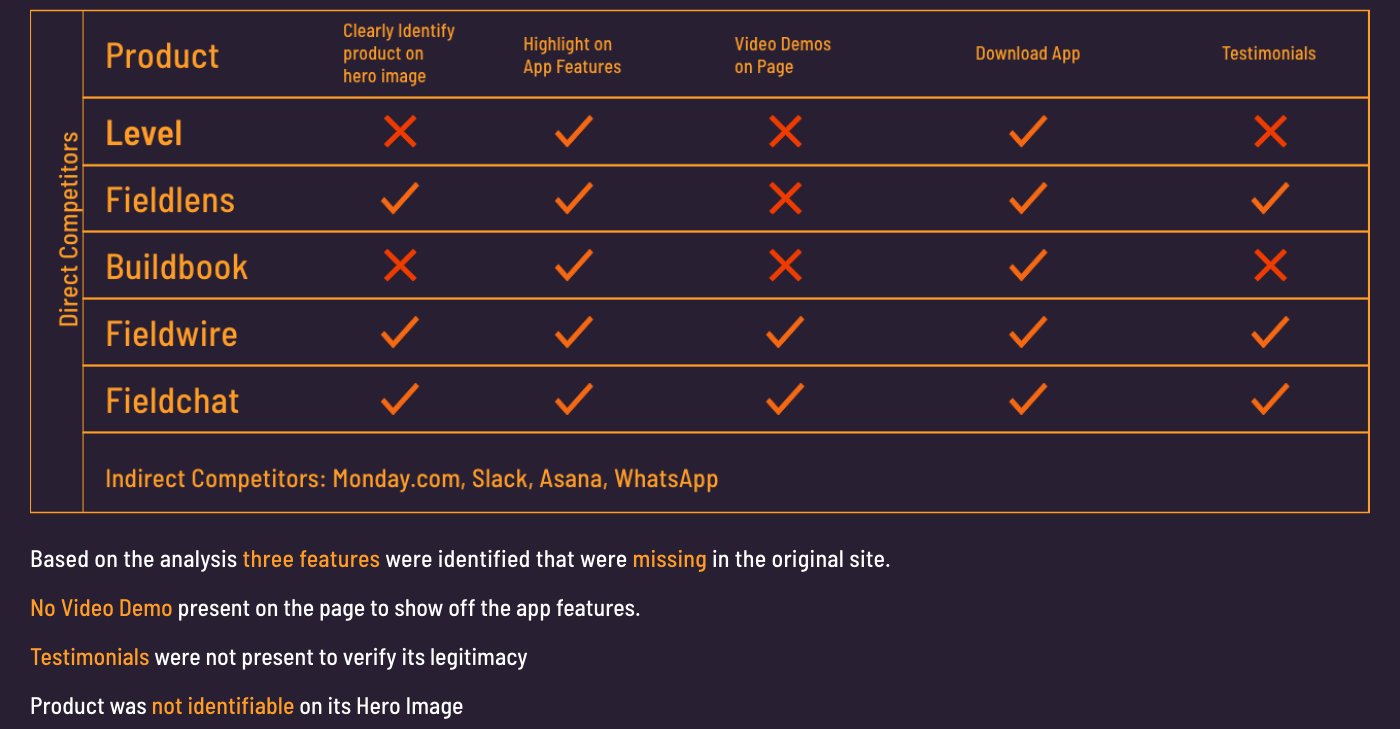Click Buildbook hero image cross mark
Screen dimensions: 1400x729
pyautogui.click(x=400, y=265)
